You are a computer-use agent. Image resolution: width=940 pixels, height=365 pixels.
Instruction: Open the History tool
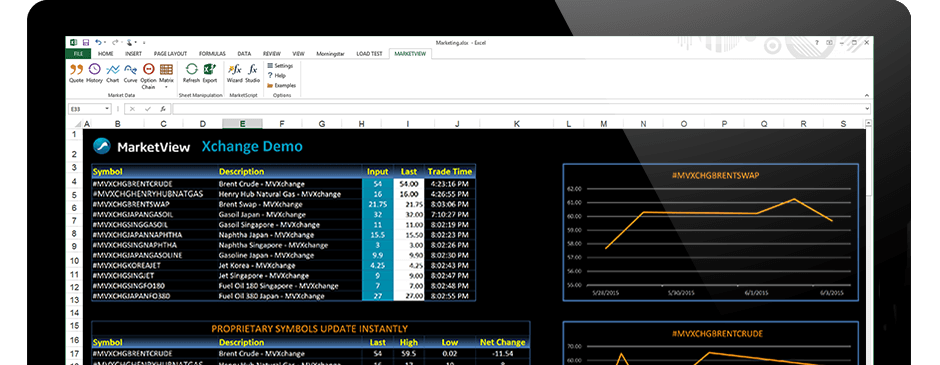click(x=94, y=73)
